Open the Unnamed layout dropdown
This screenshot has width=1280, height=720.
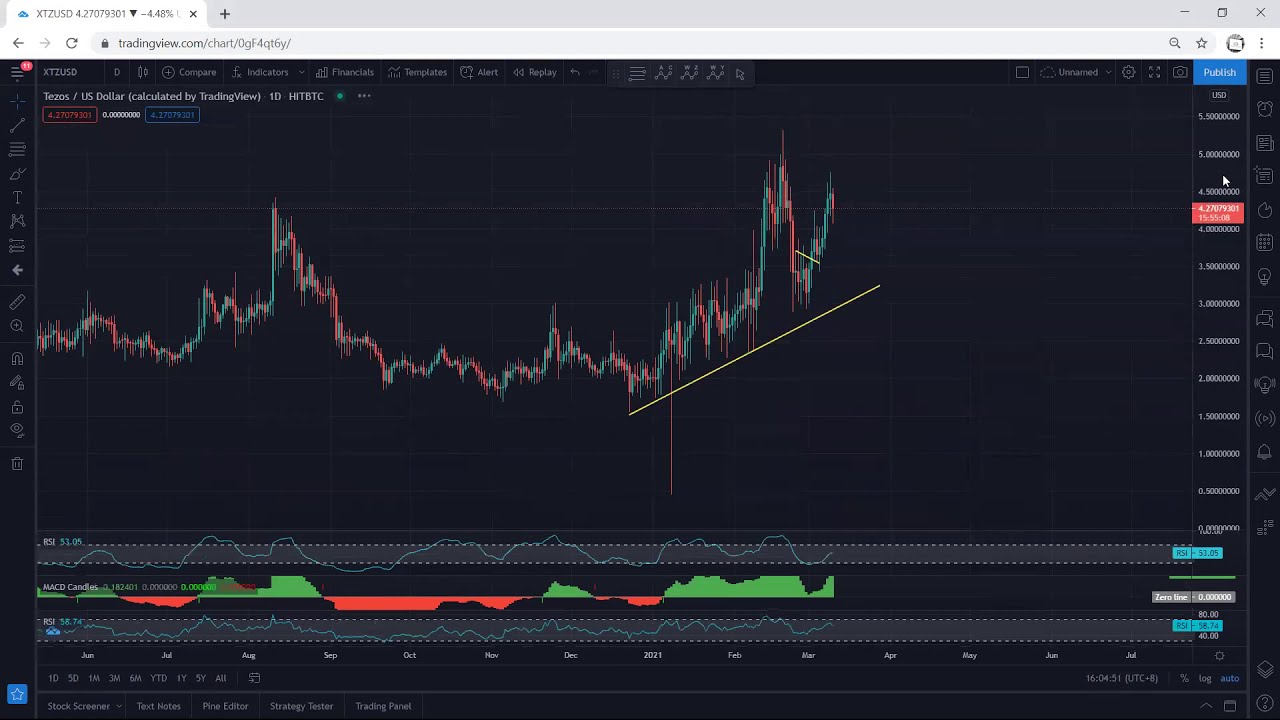tap(1076, 72)
